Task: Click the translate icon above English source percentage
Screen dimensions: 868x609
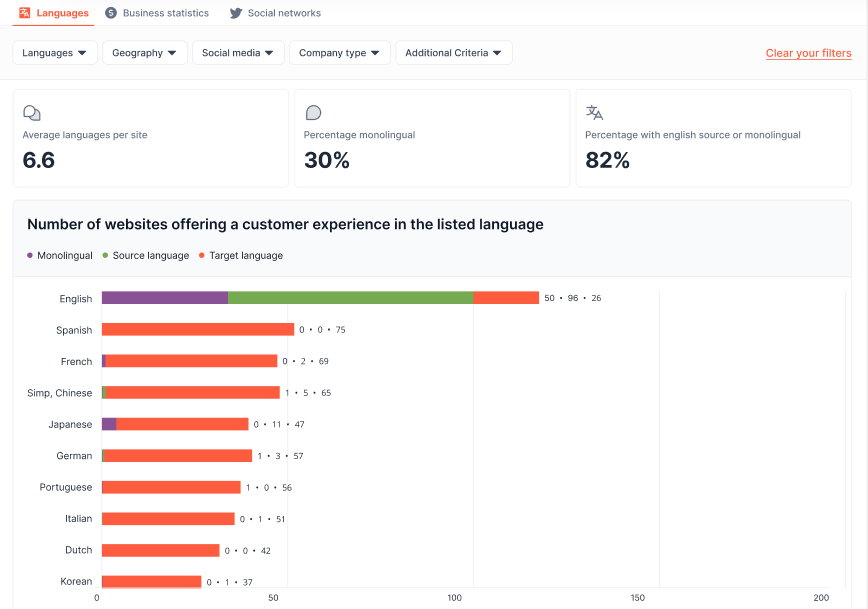Action: point(594,113)
